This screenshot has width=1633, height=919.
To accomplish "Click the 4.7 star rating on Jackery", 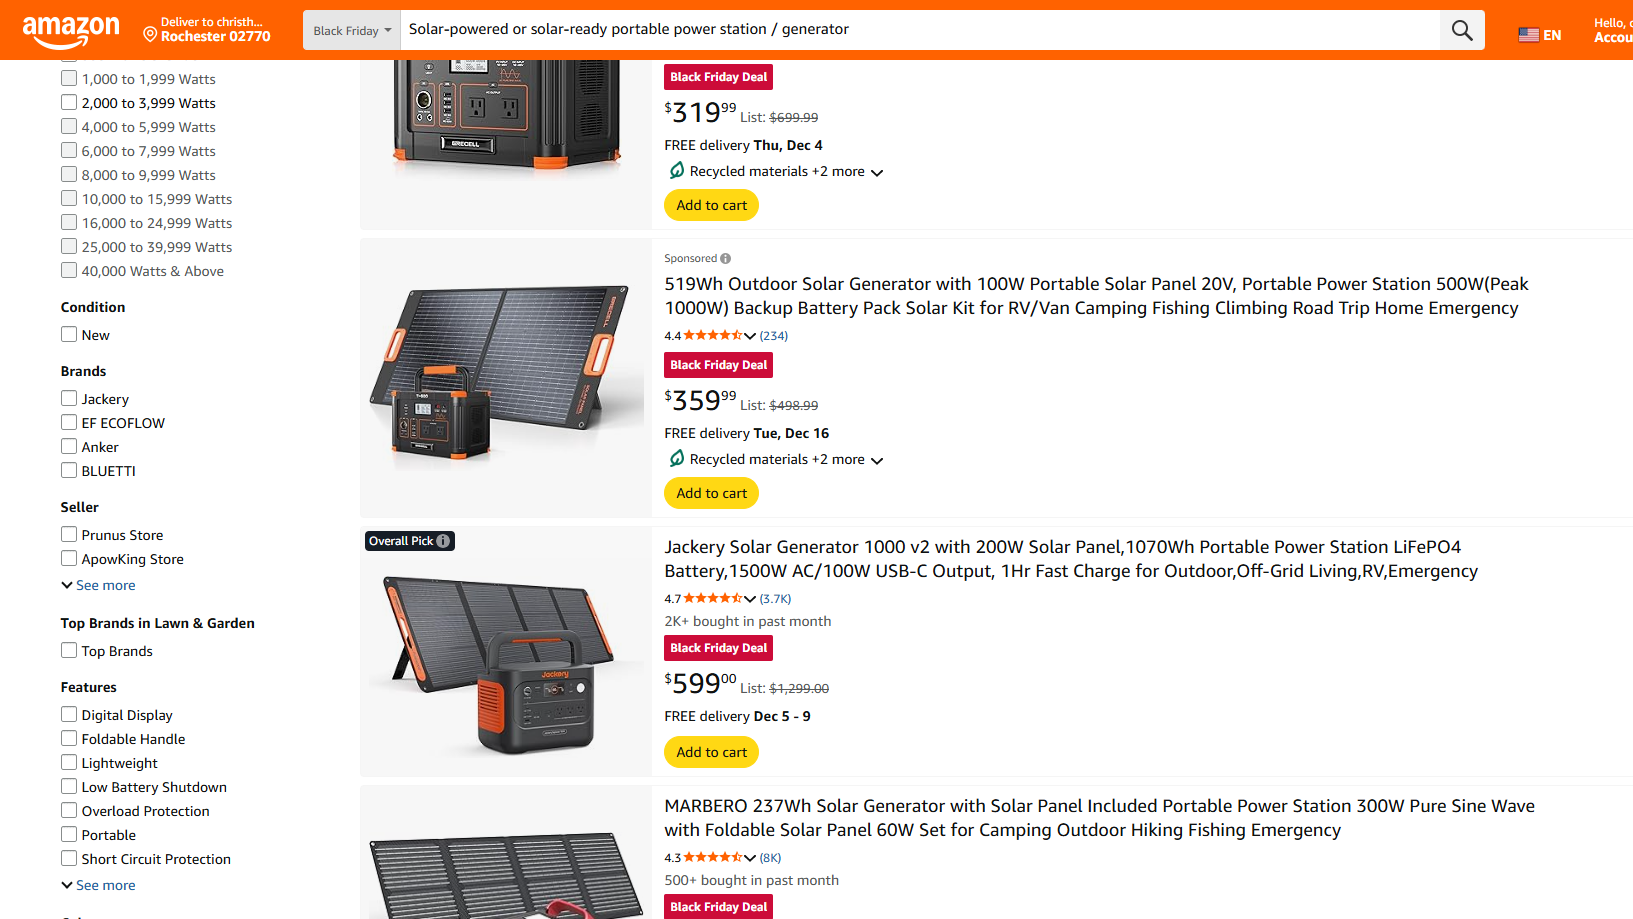I will pyautogui.click(x=713, y=599).
